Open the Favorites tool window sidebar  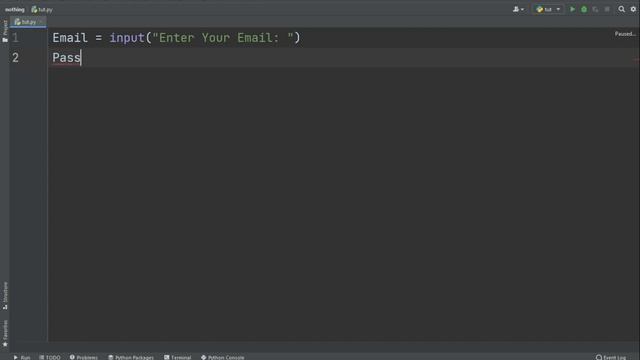point(5,333)
